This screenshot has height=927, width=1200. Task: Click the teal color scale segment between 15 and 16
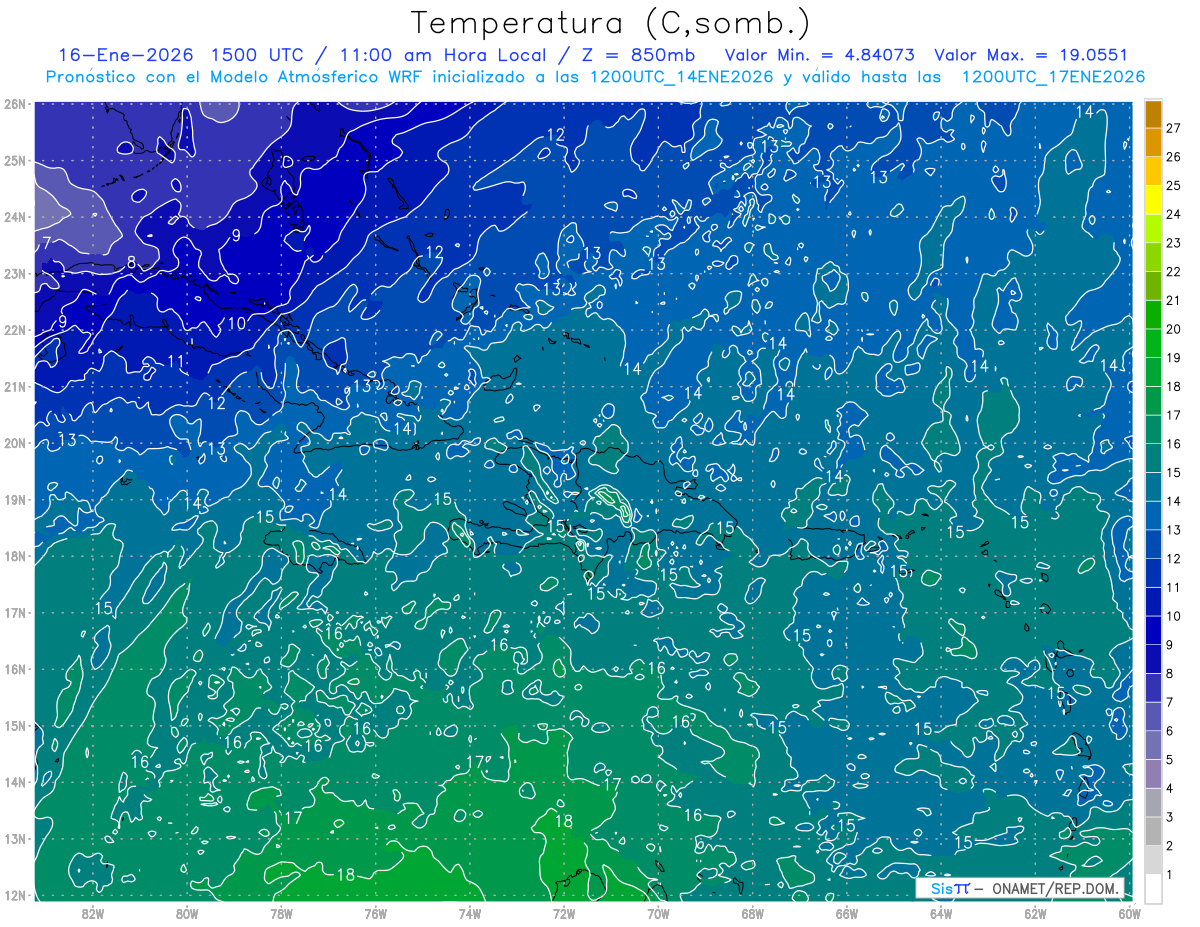[1153, 458]
